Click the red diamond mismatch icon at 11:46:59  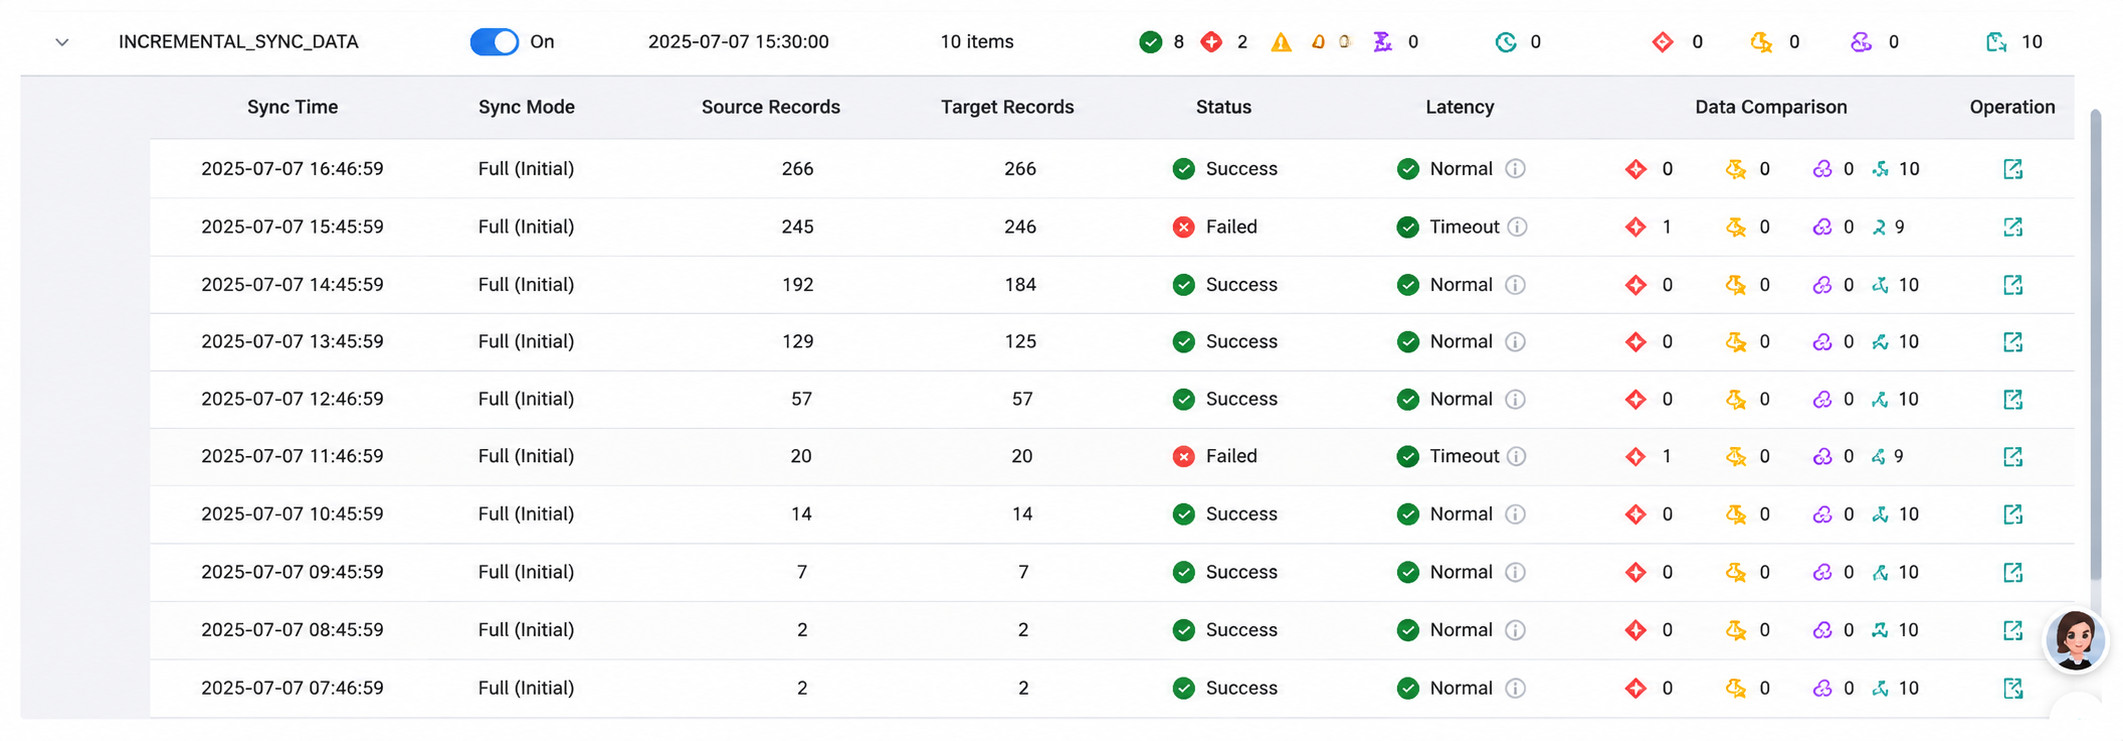tap(1636, 456)
